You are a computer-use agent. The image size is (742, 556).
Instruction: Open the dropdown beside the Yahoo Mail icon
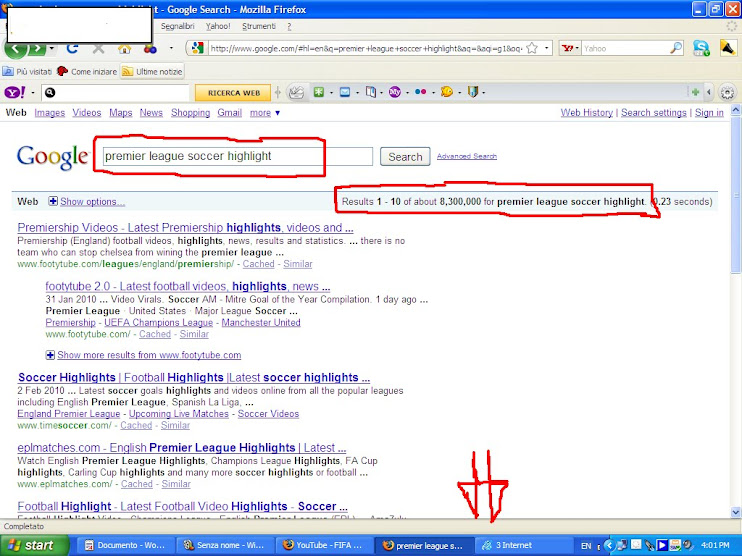[x=357, y=93]
